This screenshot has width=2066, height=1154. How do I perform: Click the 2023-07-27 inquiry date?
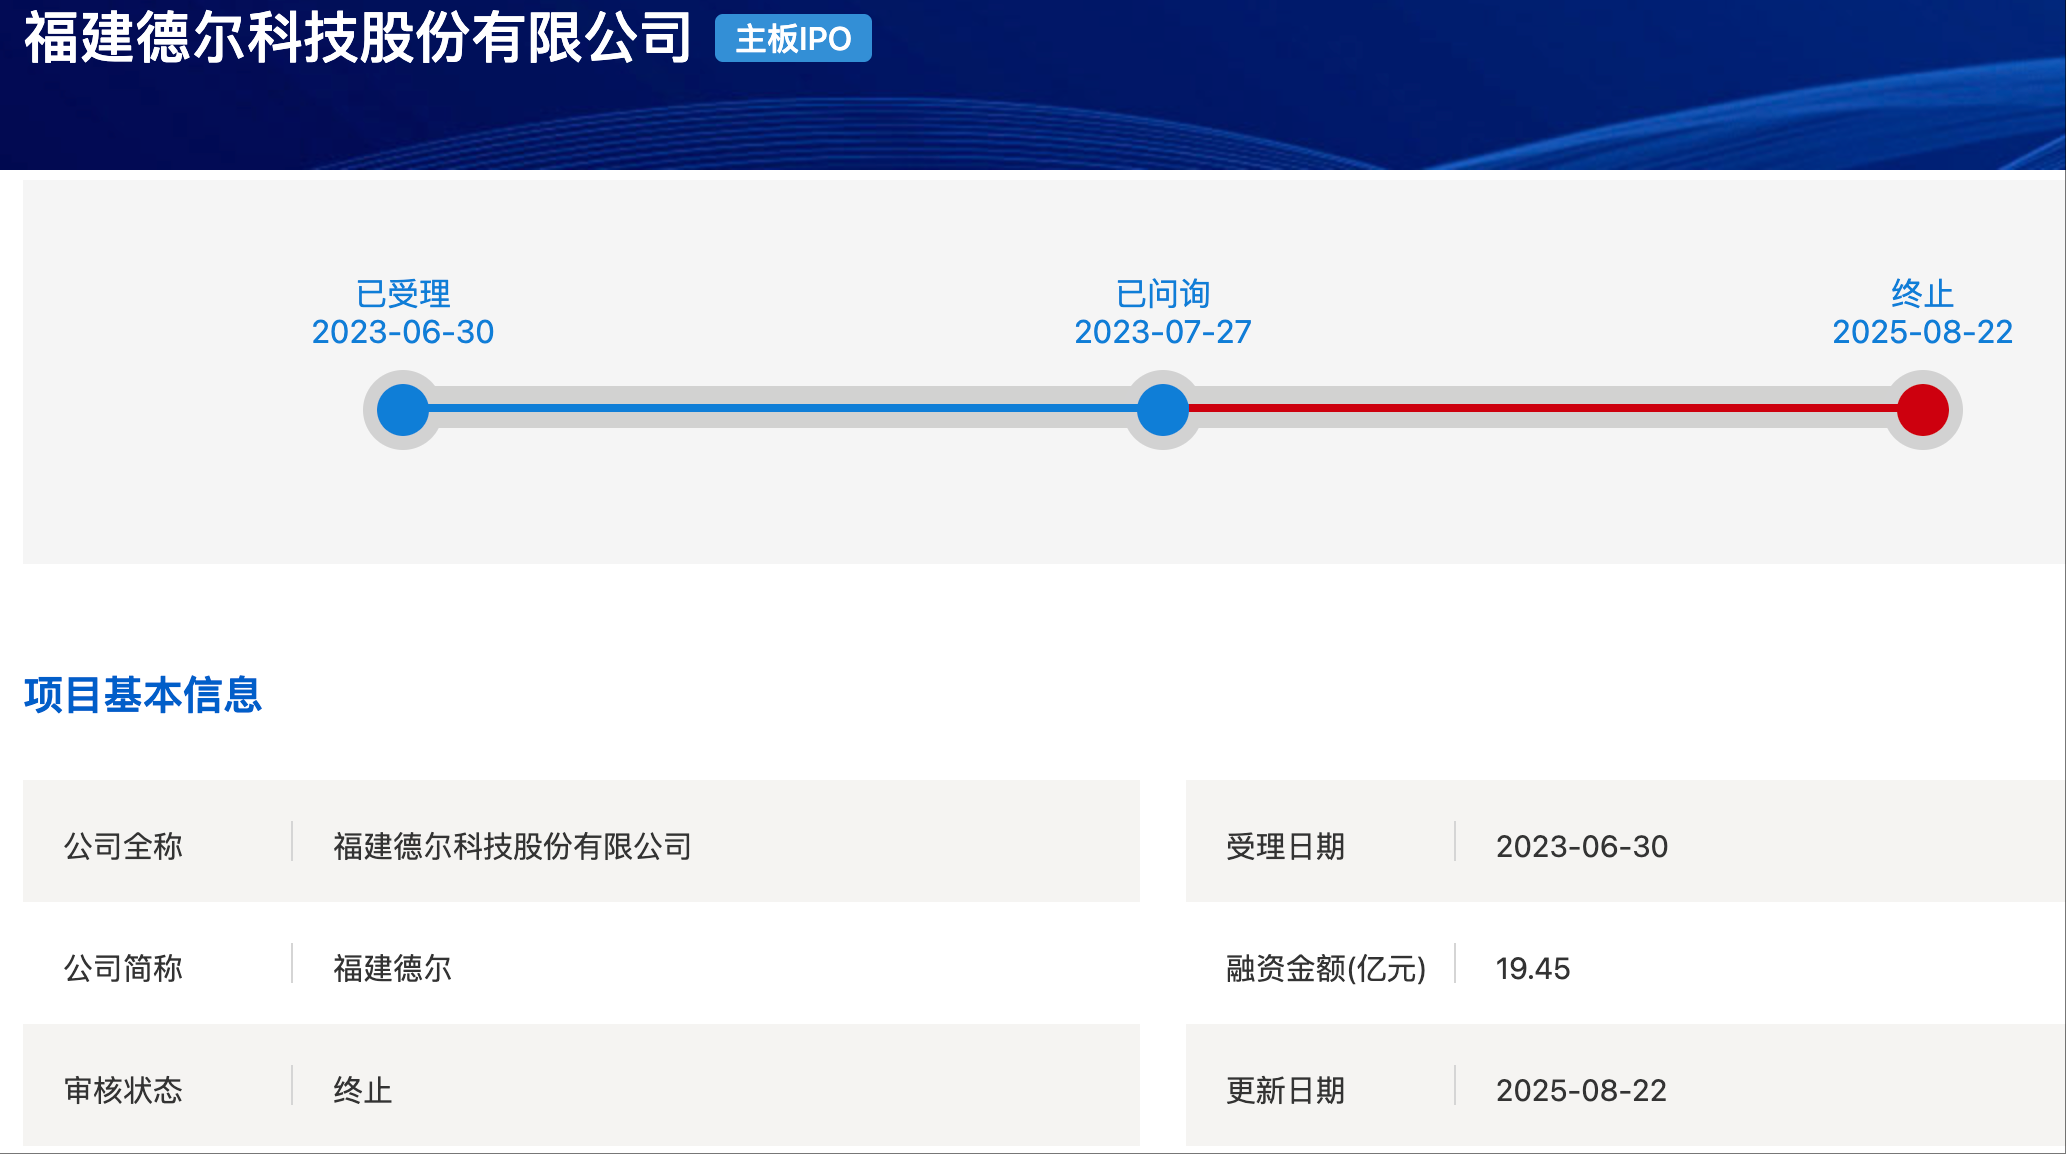(x=1163, y=332)
